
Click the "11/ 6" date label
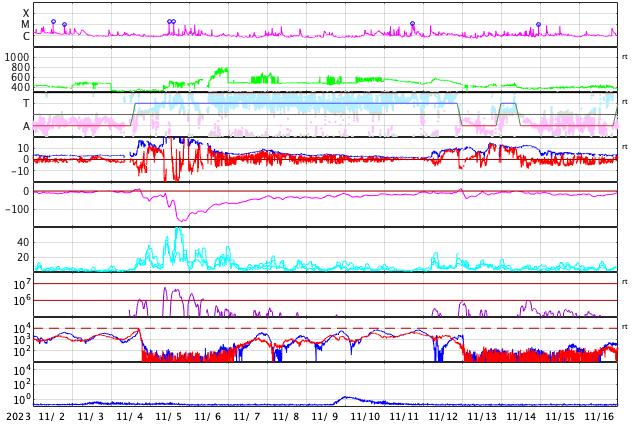click(x=208, y=416)
